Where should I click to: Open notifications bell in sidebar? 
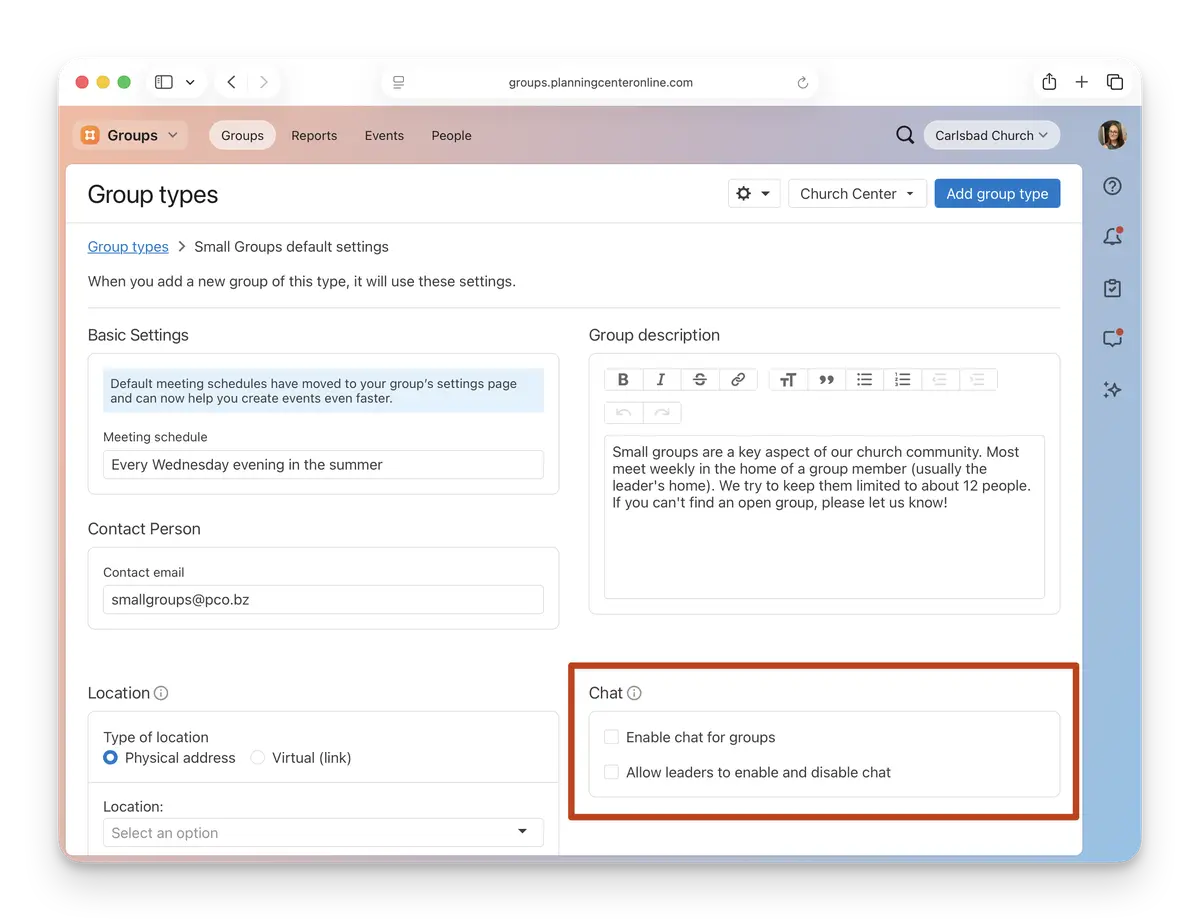(1112, 237)
